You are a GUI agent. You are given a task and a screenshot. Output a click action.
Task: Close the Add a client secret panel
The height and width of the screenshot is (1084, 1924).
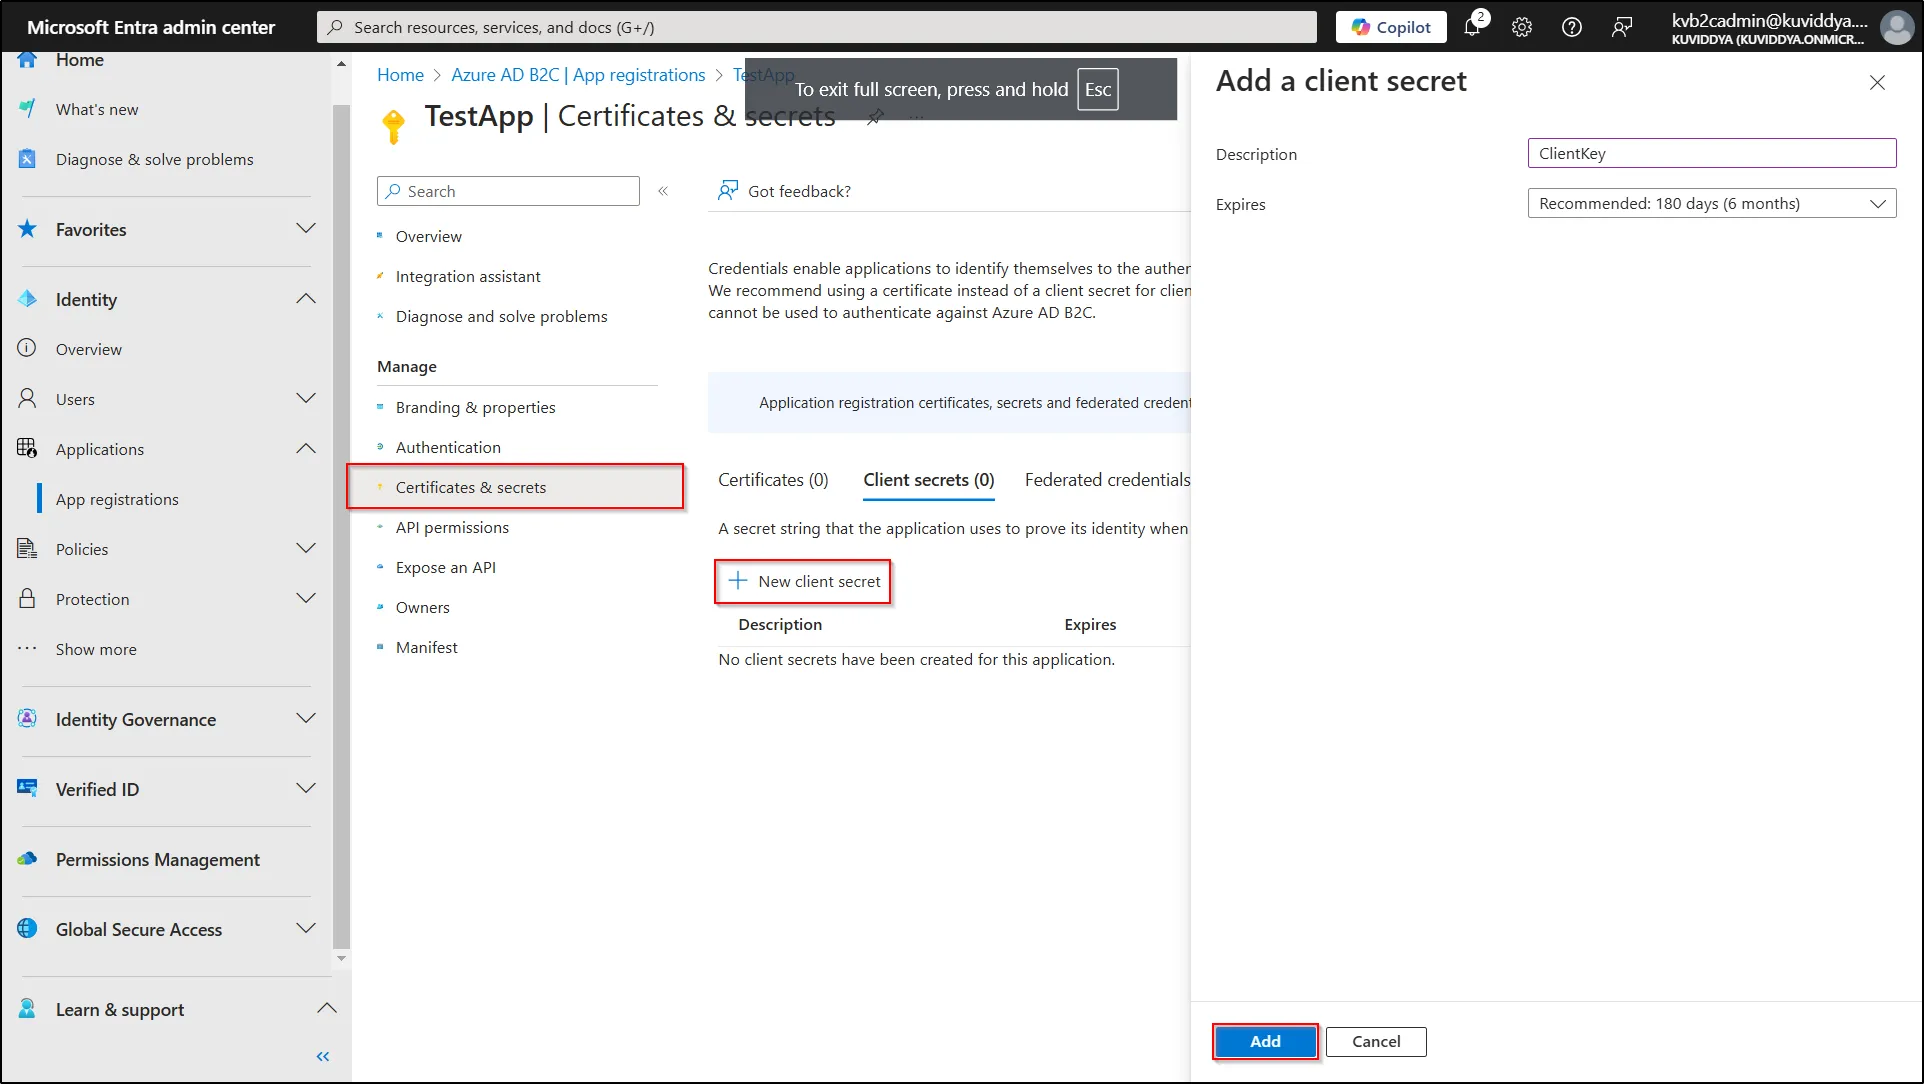[x=1877, y=83]
